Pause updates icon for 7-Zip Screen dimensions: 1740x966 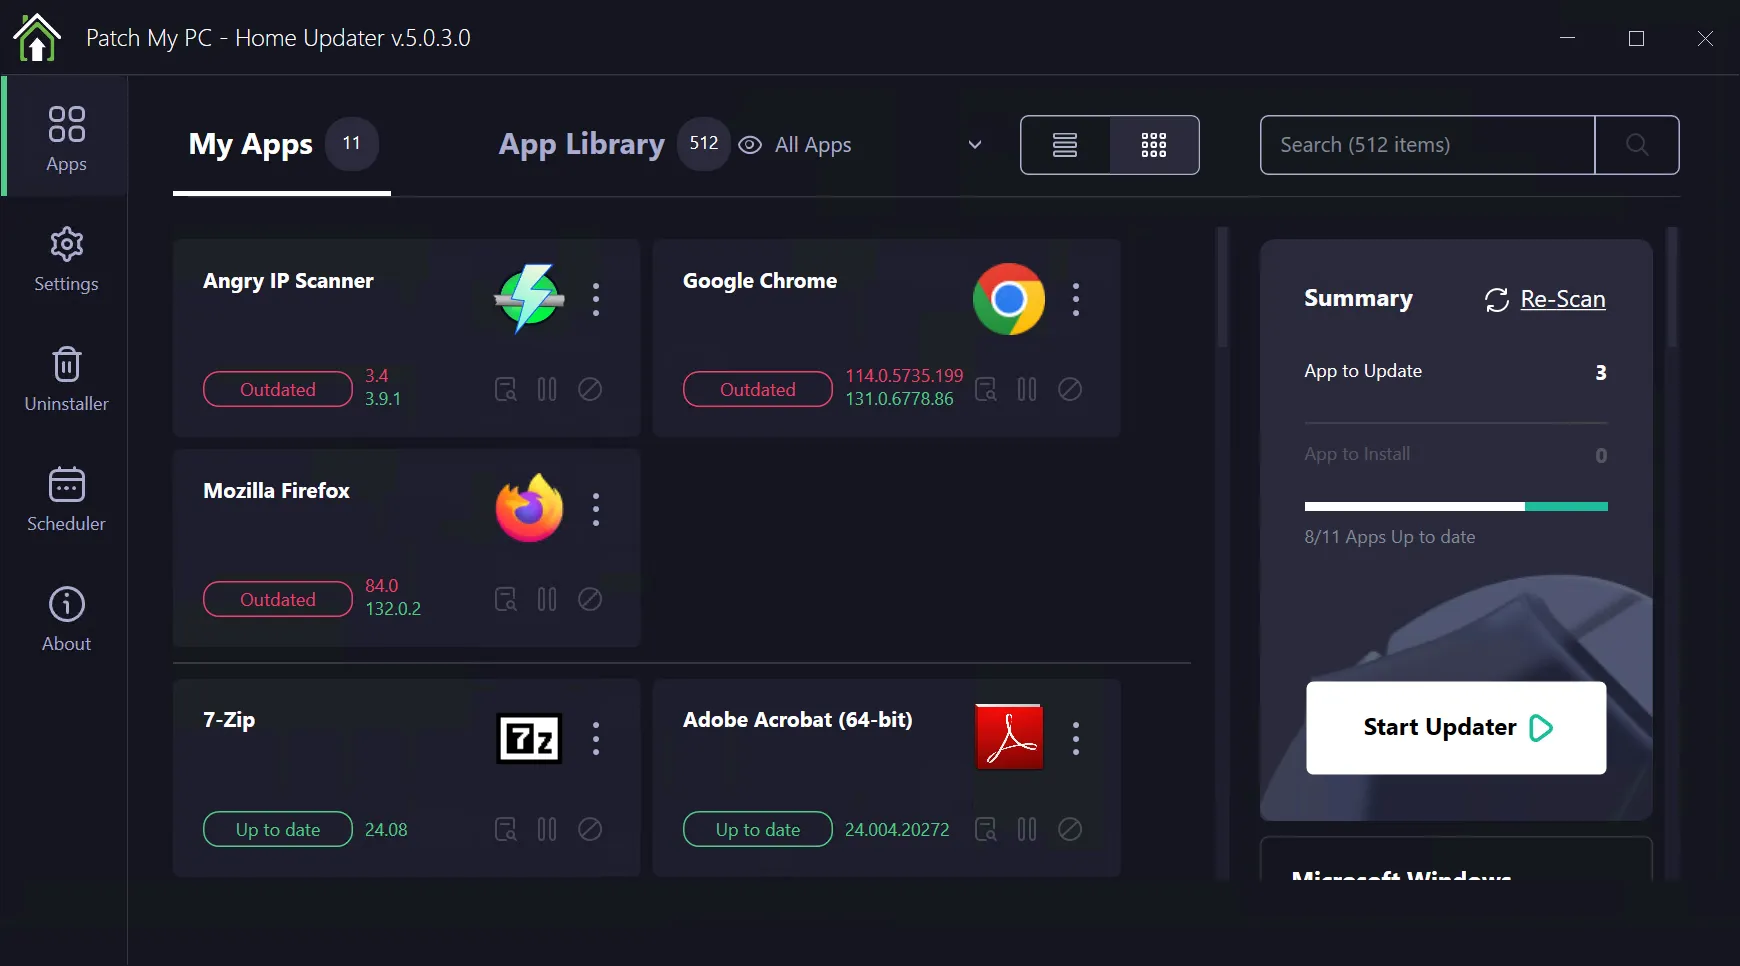click(547, 829)
